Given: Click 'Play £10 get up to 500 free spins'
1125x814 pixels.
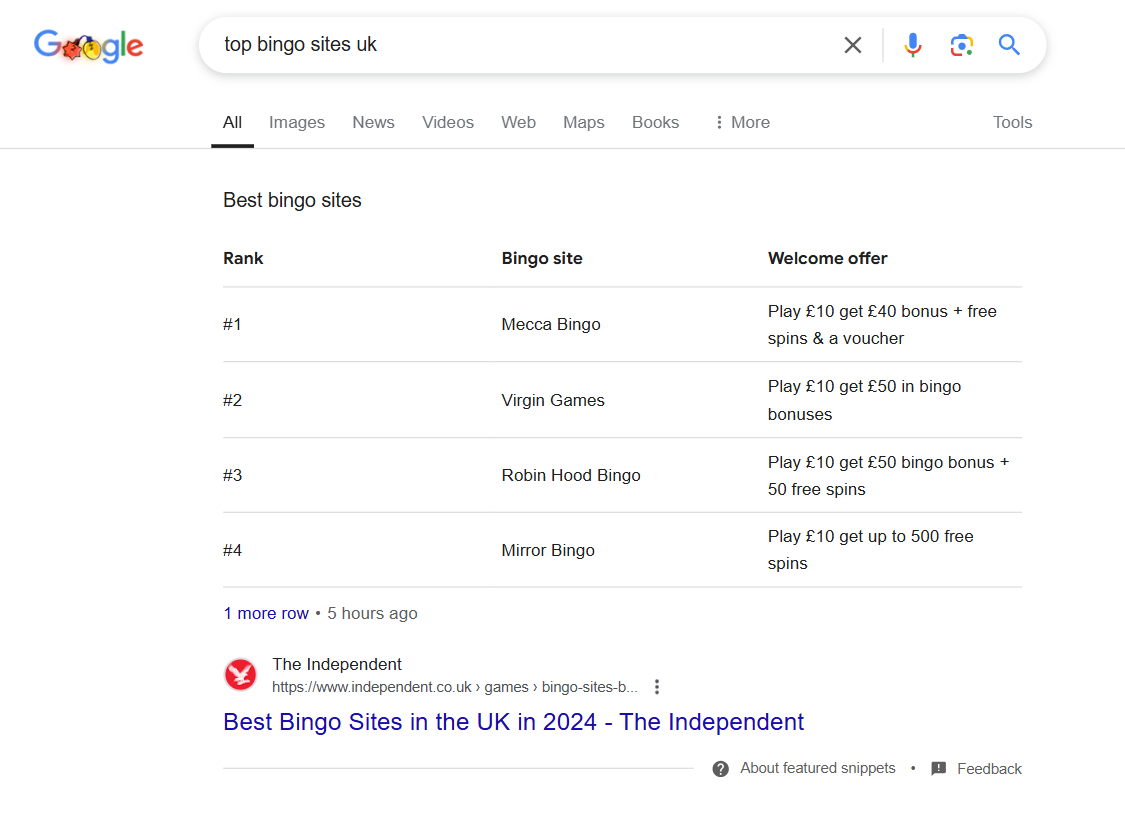Looking at the screenshot, I should 870,550.
